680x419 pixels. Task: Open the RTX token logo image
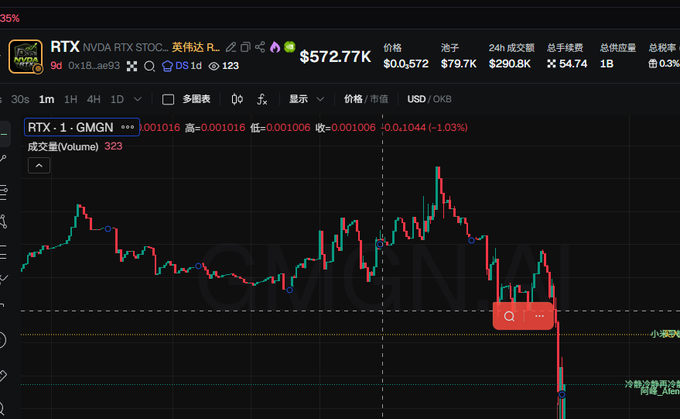point(26,56)
